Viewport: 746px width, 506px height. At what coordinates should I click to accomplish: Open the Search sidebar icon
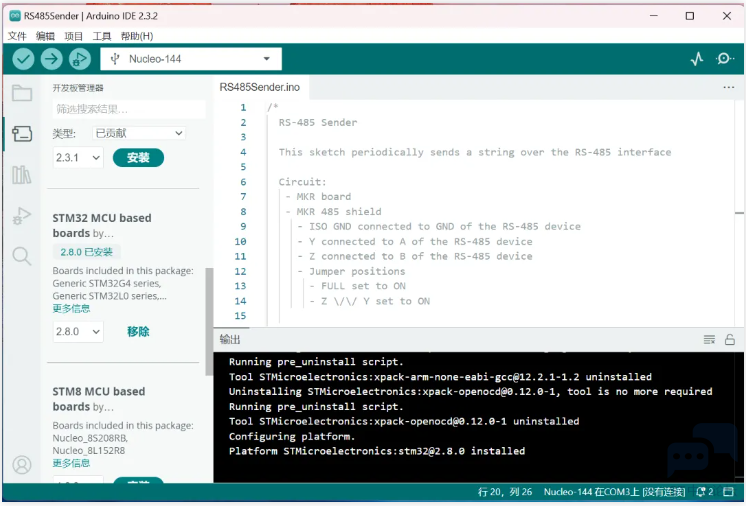(x=22, y=256)
